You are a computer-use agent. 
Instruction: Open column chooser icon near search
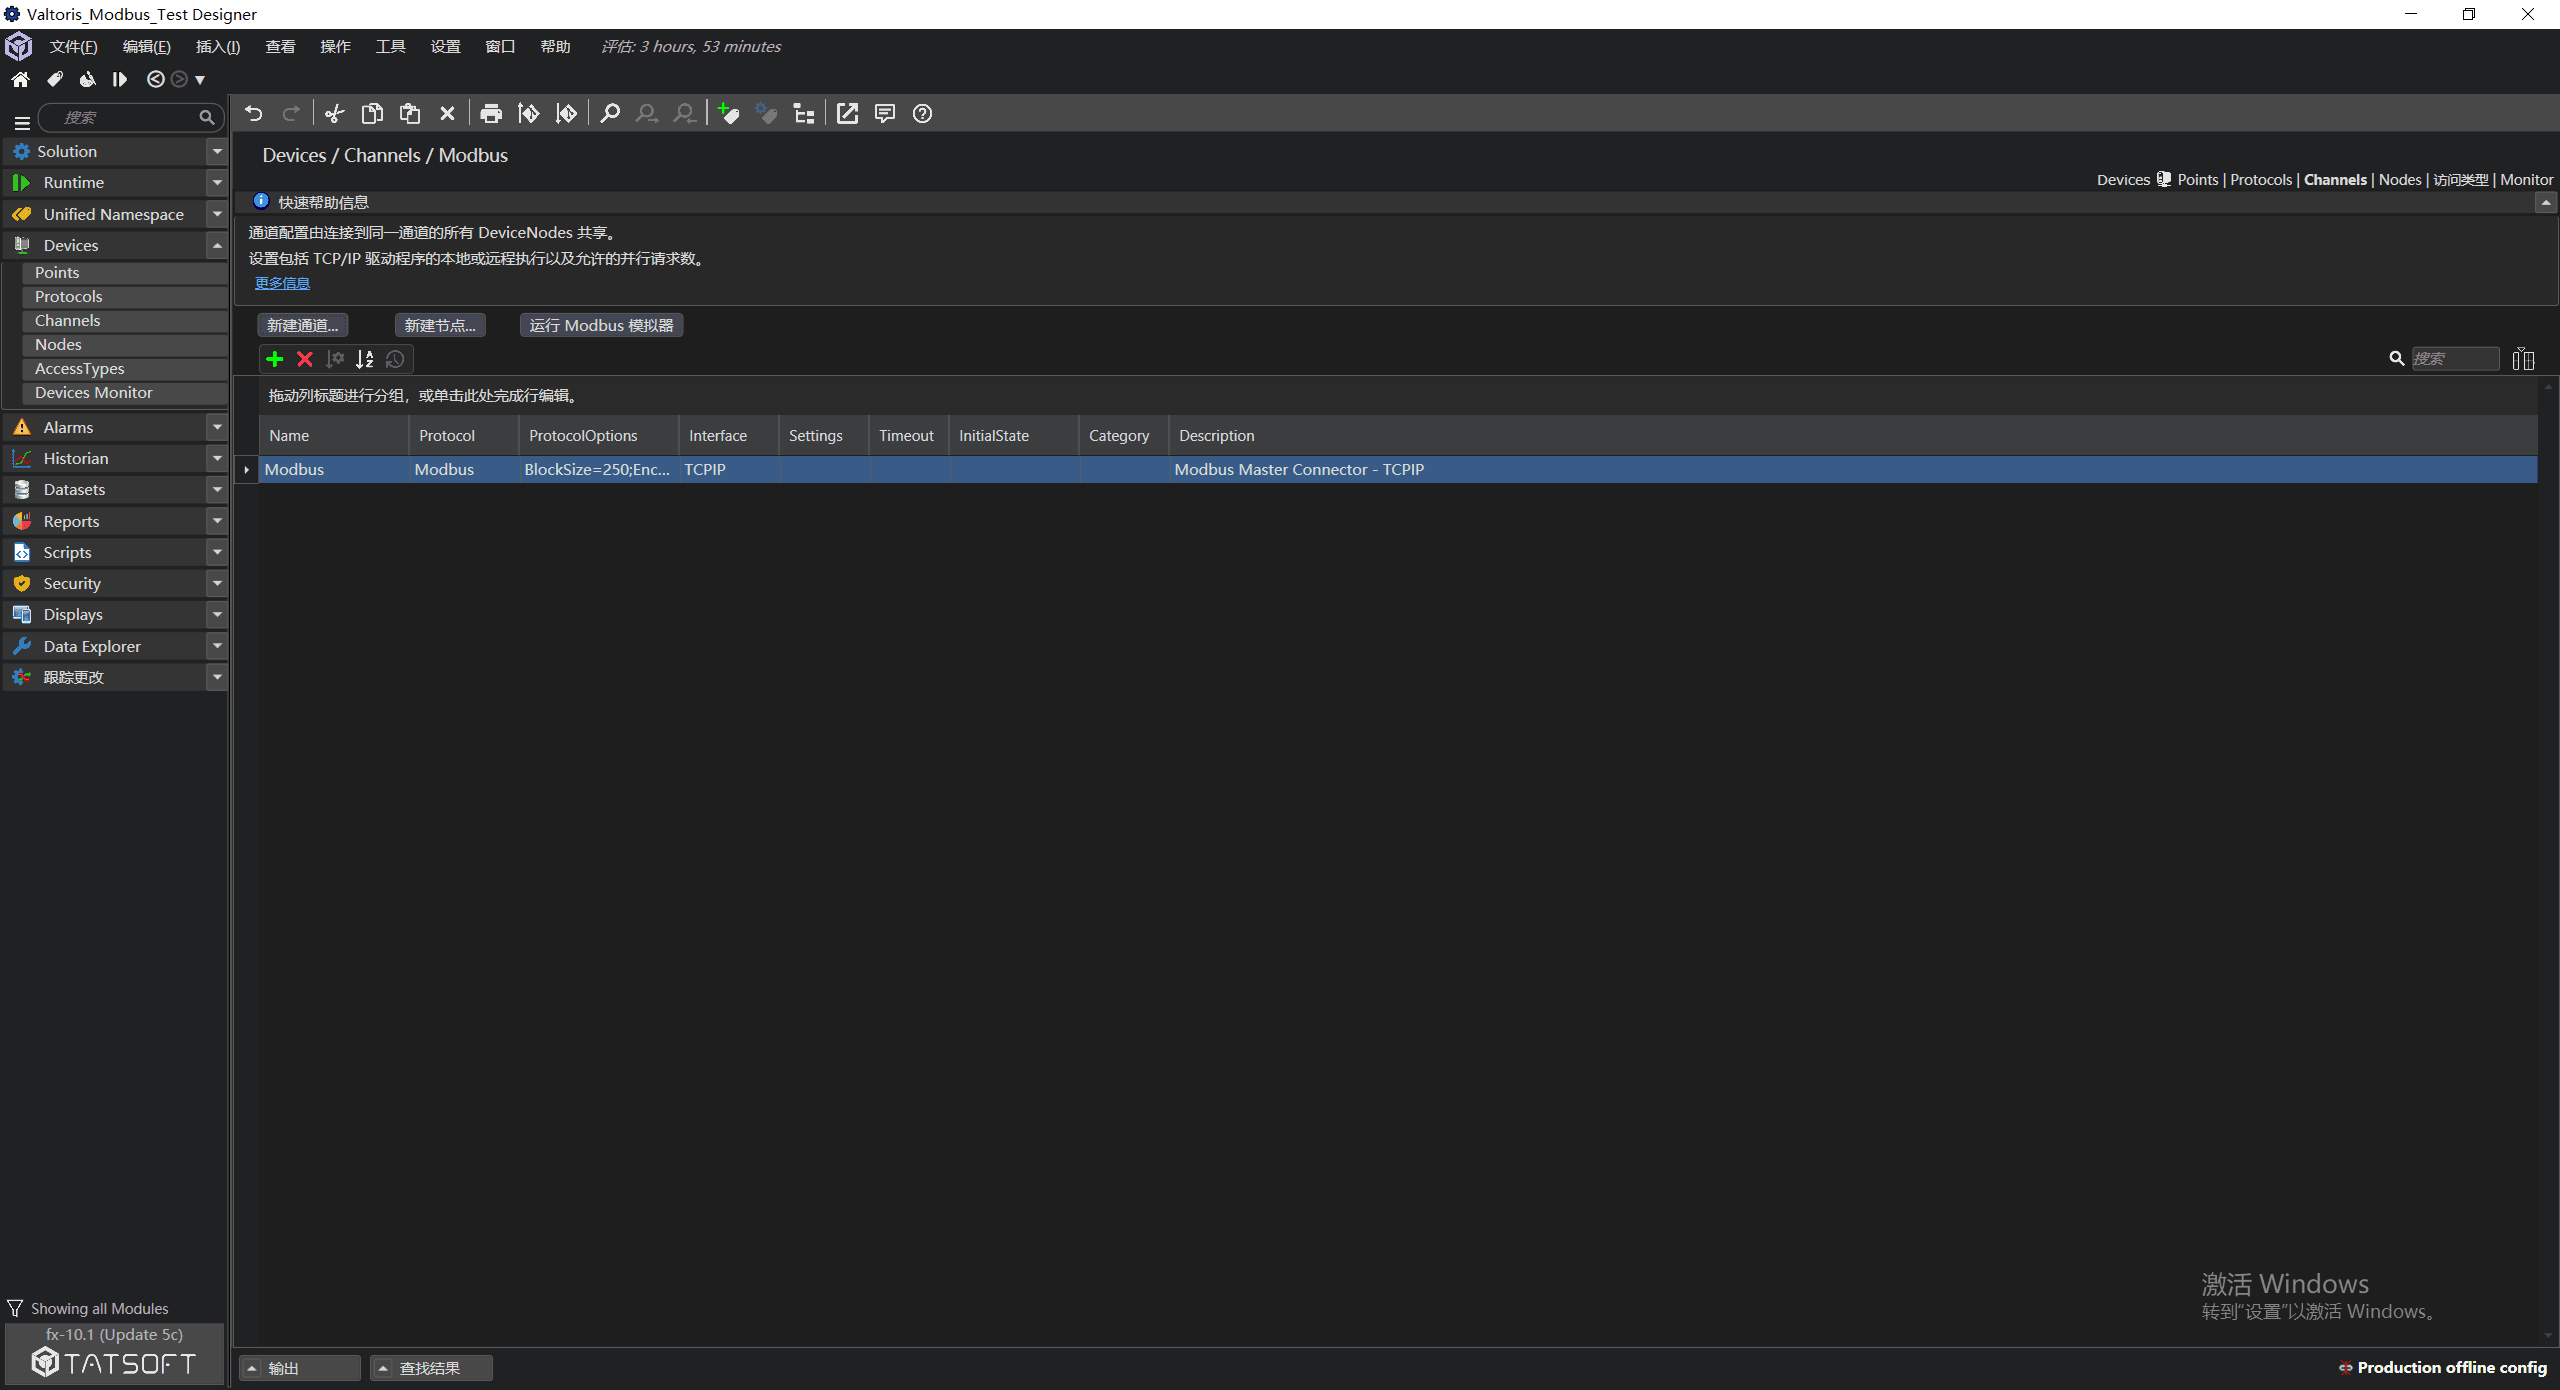2523,359
